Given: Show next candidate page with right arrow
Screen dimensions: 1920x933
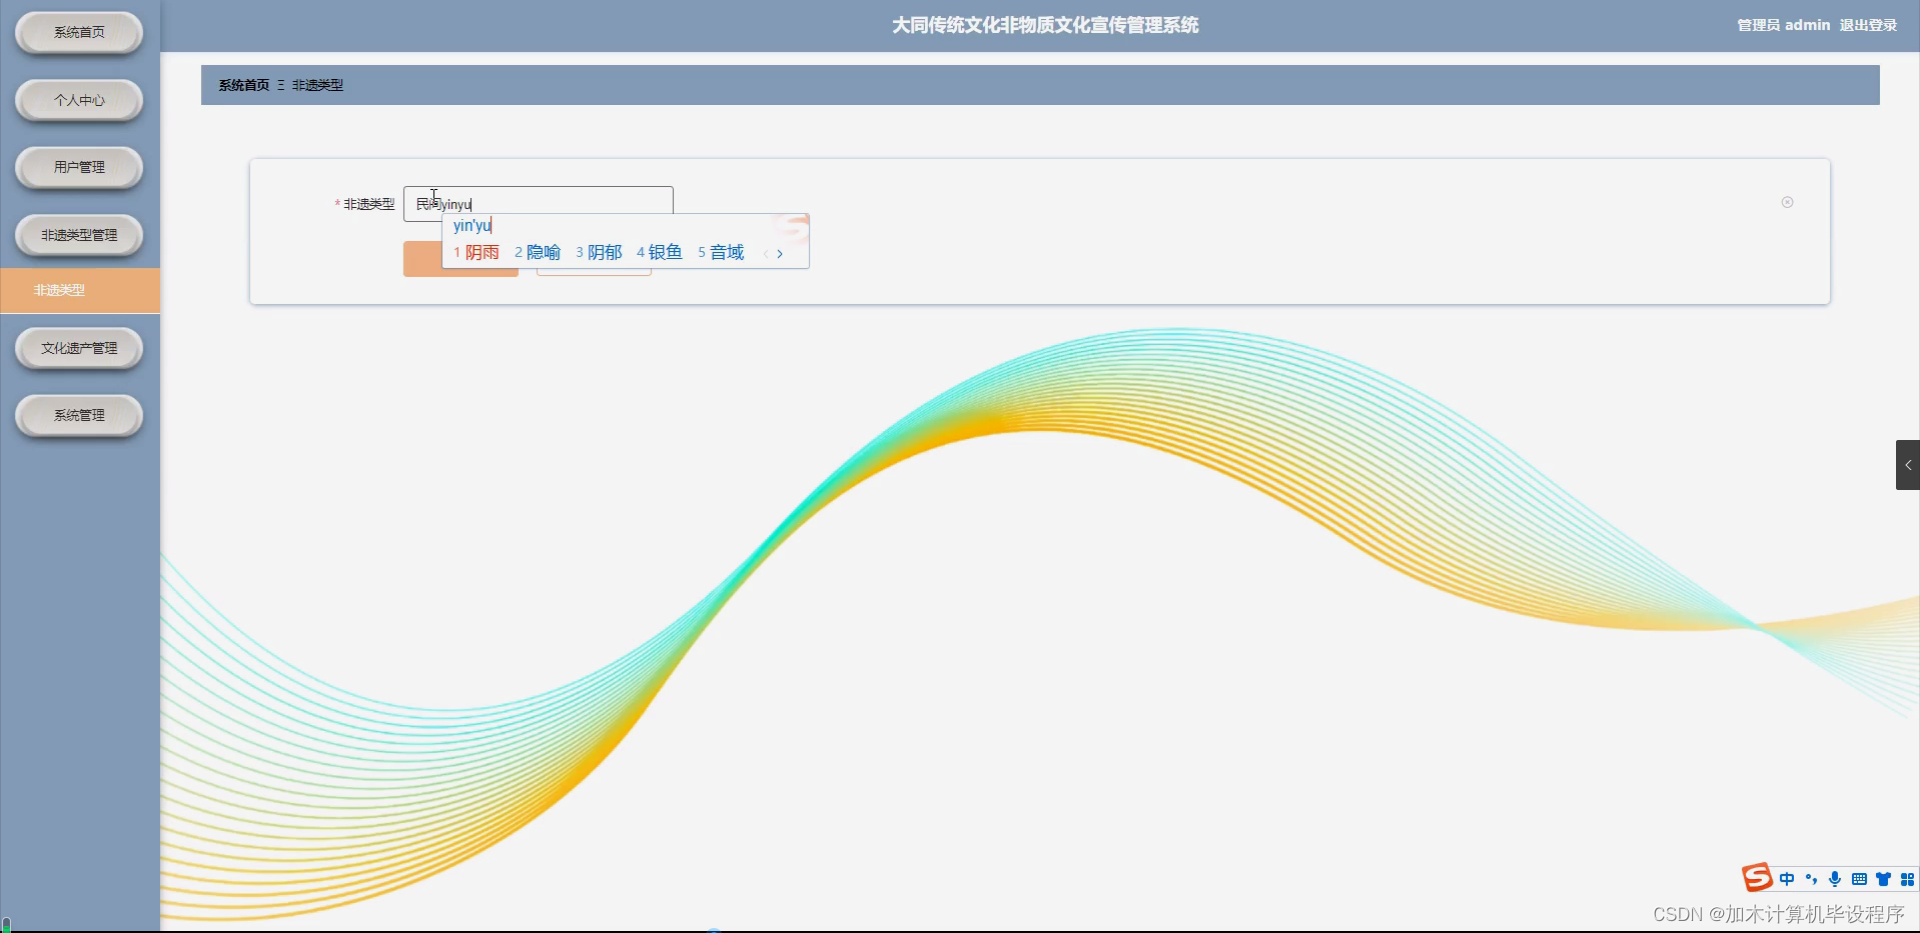Looking at the screenshot, I should click(779, 254).
